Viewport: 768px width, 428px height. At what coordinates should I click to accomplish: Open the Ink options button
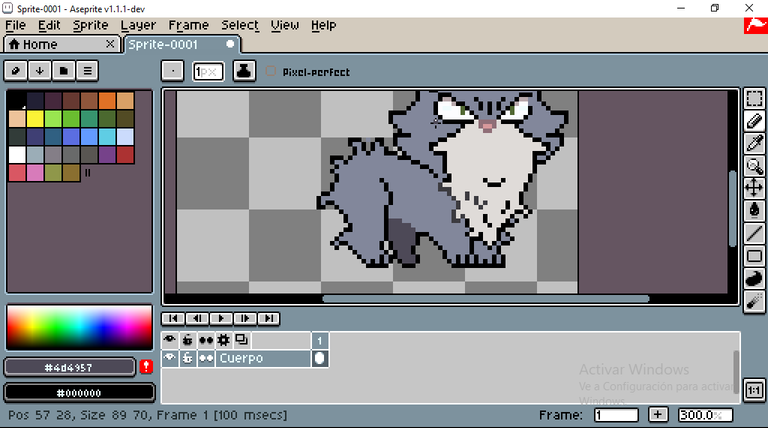[x=244, y=71]
